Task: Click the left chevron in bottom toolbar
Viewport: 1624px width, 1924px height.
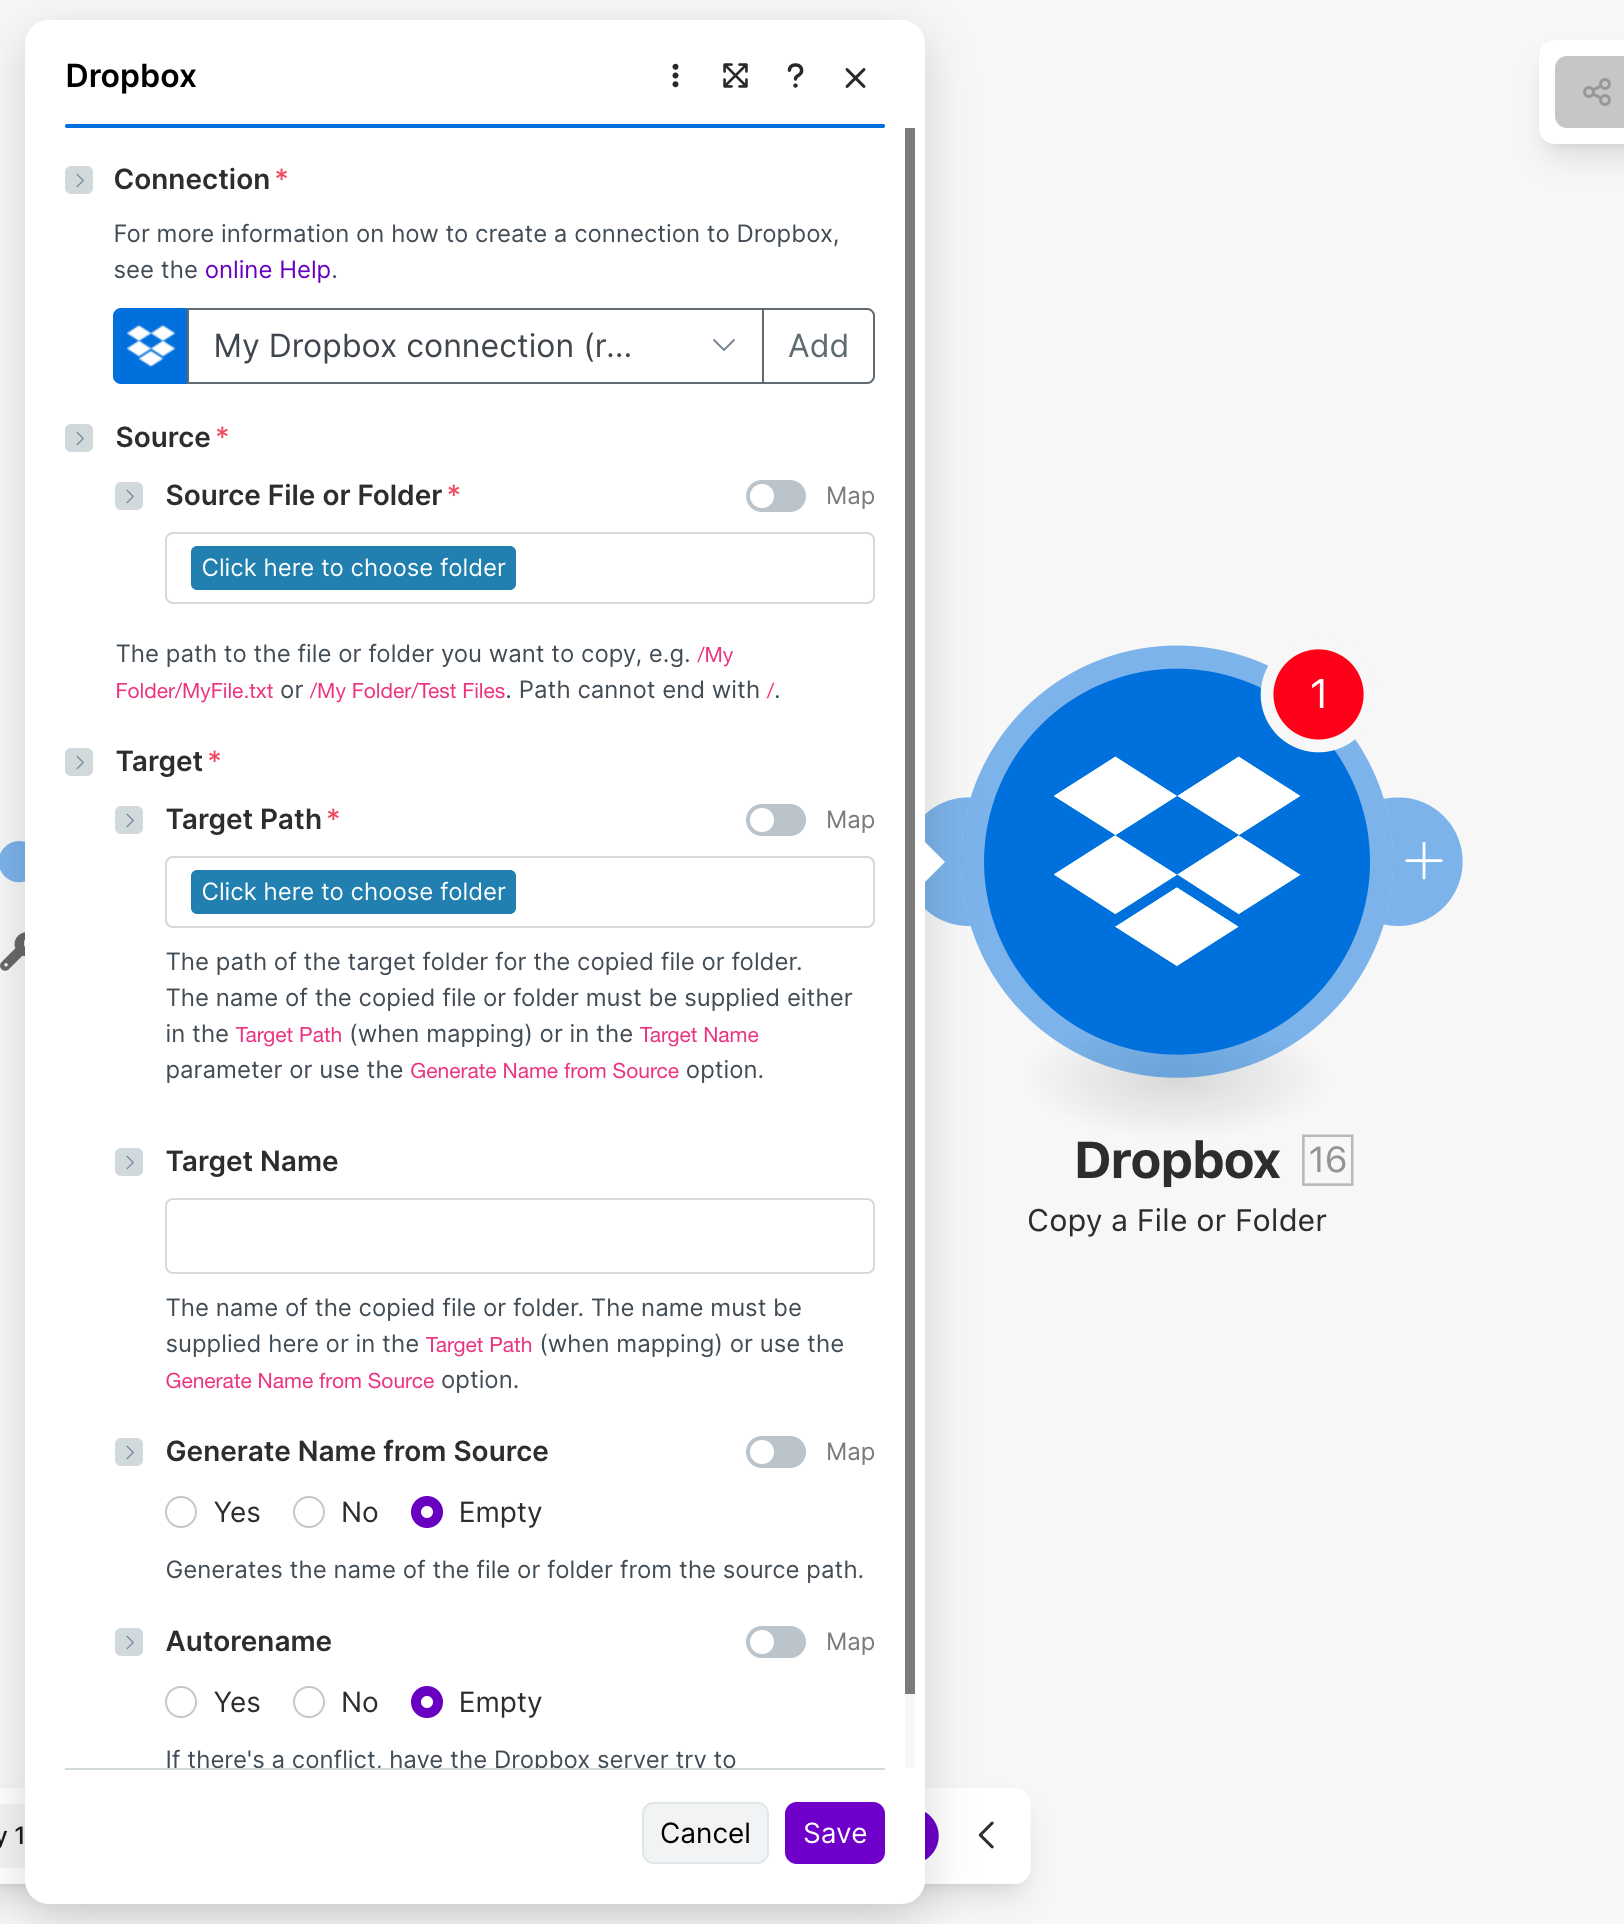Action: tap(987, 1835)
